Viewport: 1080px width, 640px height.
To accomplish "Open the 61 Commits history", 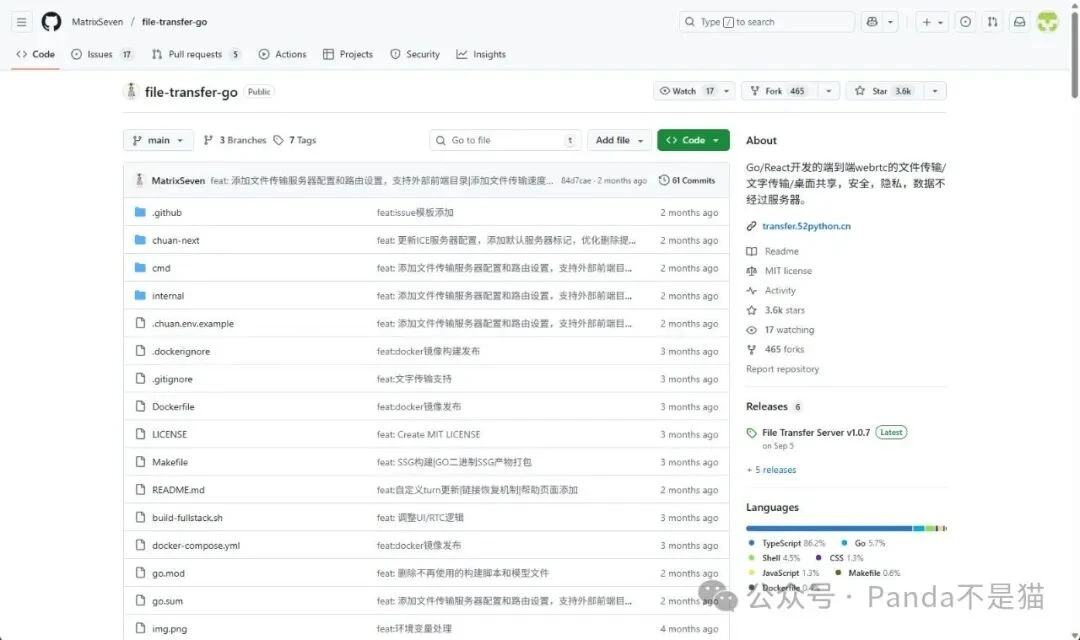I will pyautogui.click(x=687, y=181).
